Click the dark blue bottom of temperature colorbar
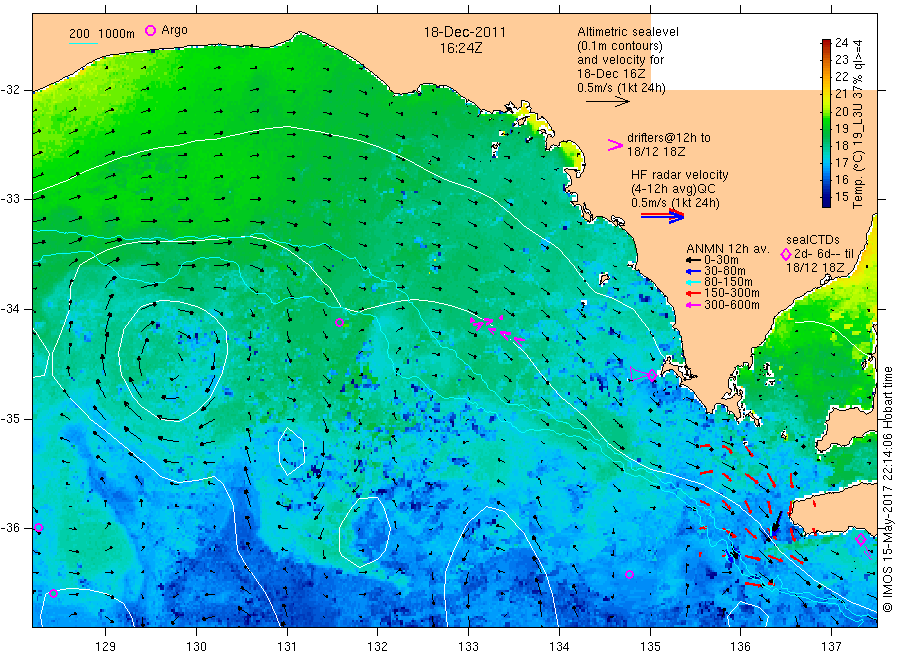The image size is (900, 660). tap(826, 201)
